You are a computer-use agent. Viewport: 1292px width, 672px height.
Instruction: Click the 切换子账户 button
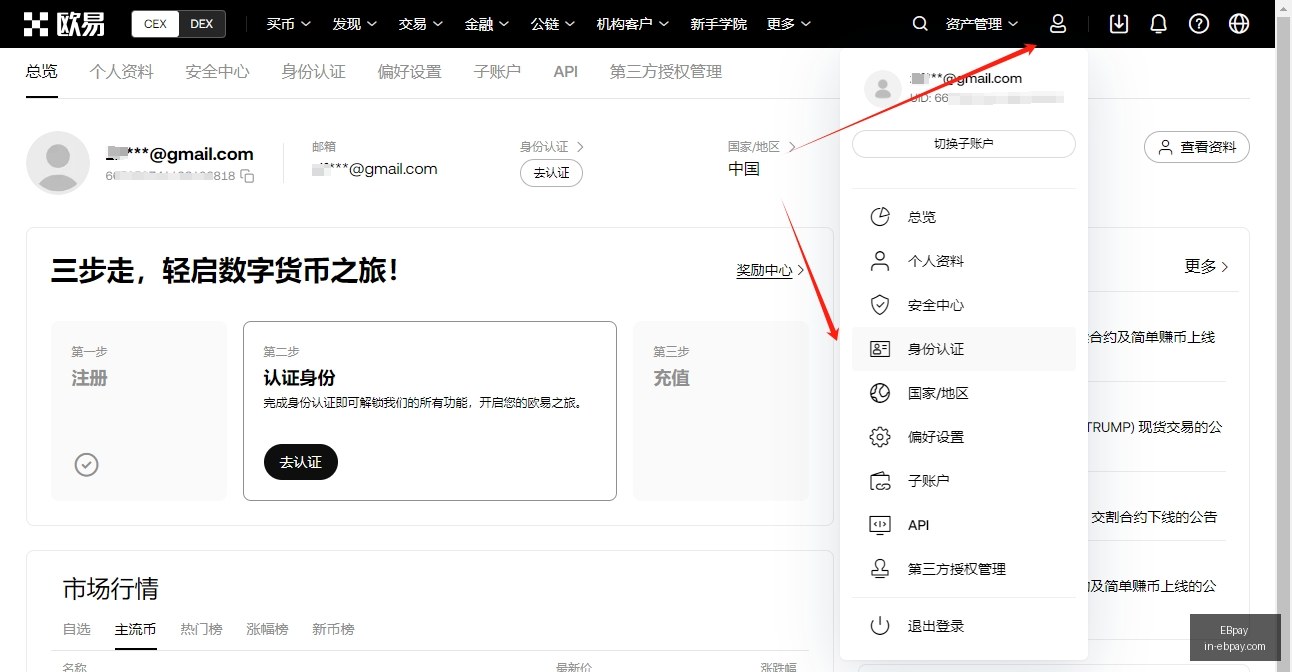pyautogui.click(x=964, y=144)
